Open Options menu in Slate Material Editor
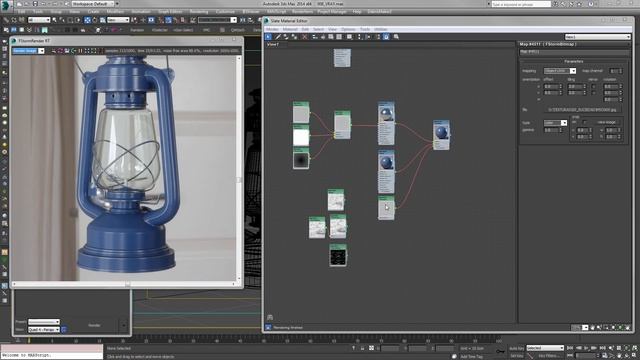Image resolution: width=640 pixels, height=360 pixels. click(348, 29)
